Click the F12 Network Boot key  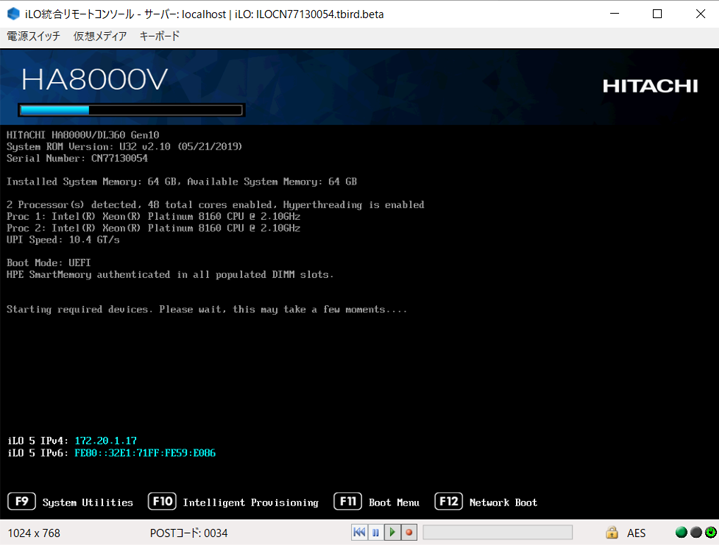449,501
